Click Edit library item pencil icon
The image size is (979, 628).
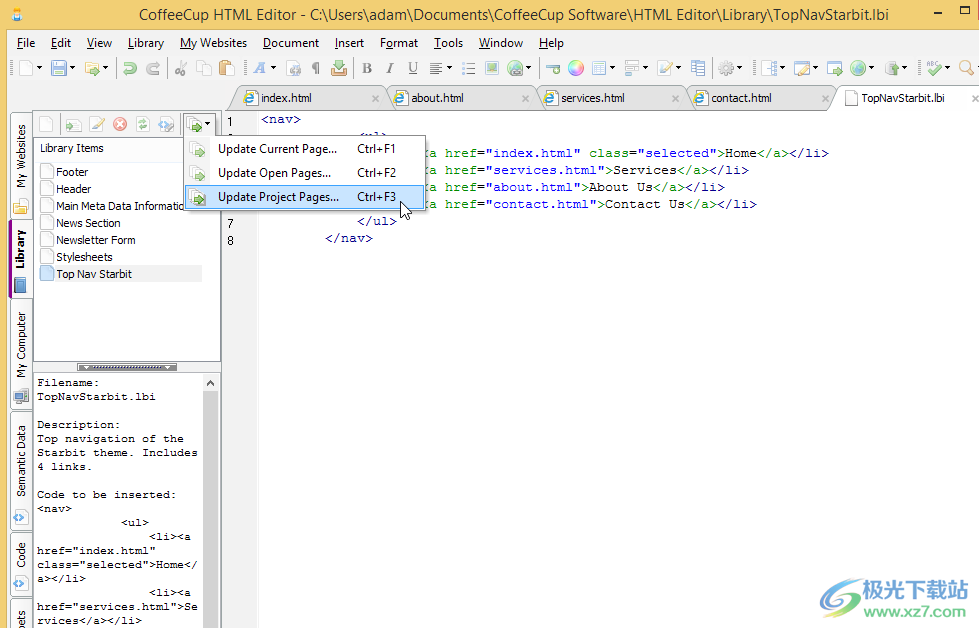pos(97,124)
